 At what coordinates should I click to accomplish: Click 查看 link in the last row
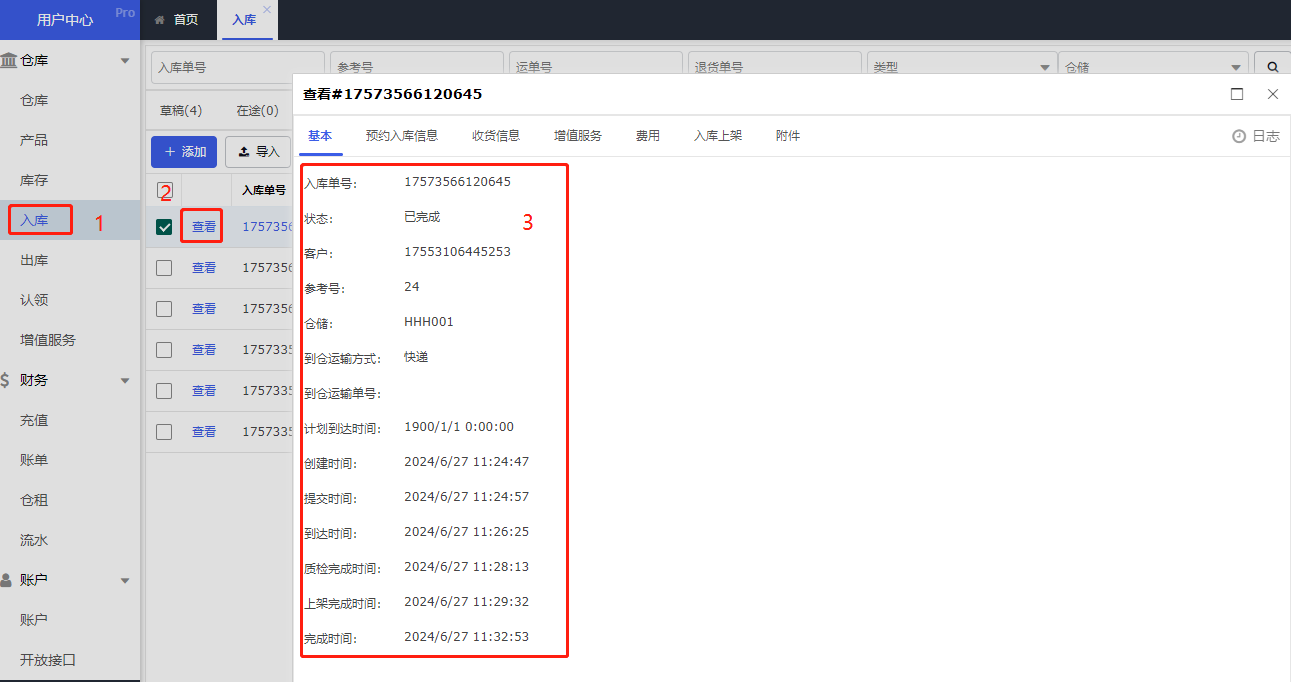(204, 432)
